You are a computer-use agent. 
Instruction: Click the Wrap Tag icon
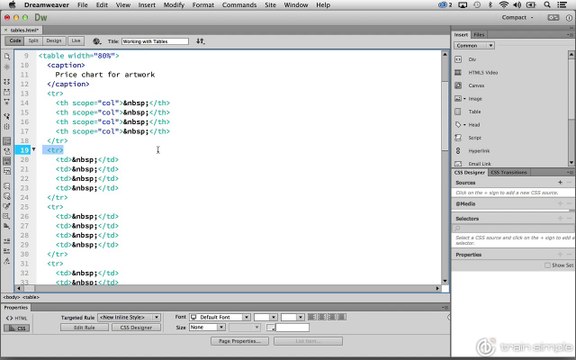(7, 206)
